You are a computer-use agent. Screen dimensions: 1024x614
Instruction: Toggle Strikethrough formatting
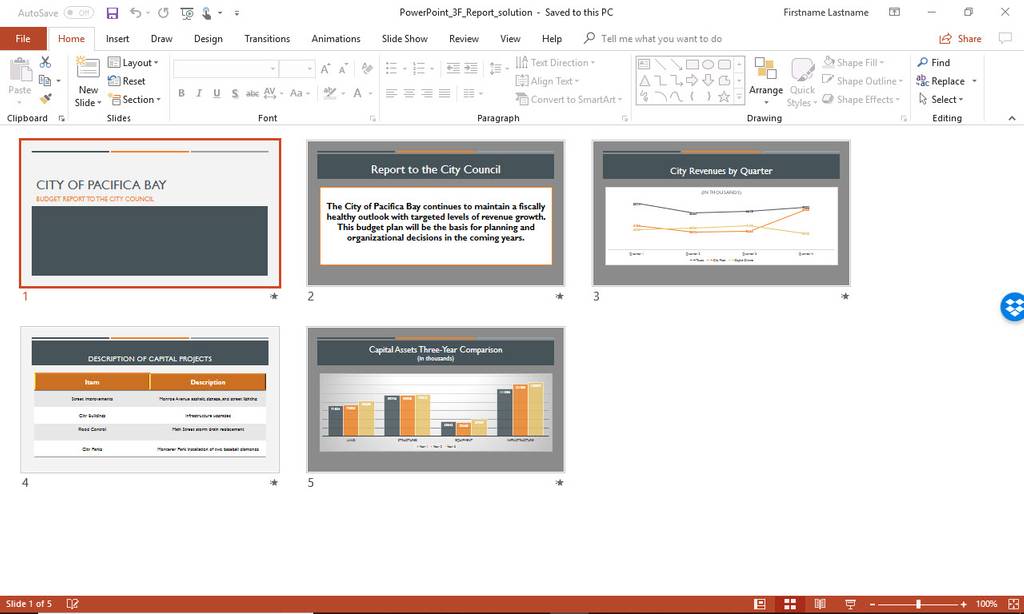point(252,93)
